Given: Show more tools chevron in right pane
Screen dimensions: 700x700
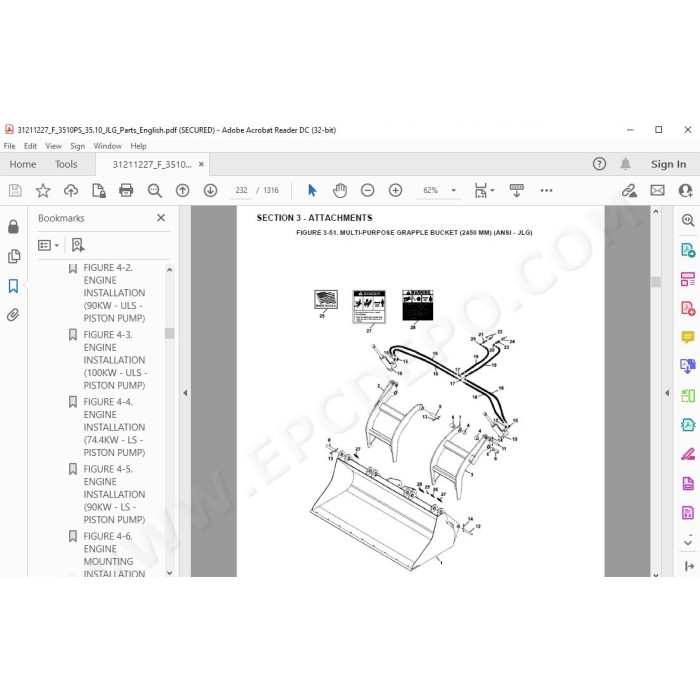Looking at the screenshot, I should tap(688, 543).
